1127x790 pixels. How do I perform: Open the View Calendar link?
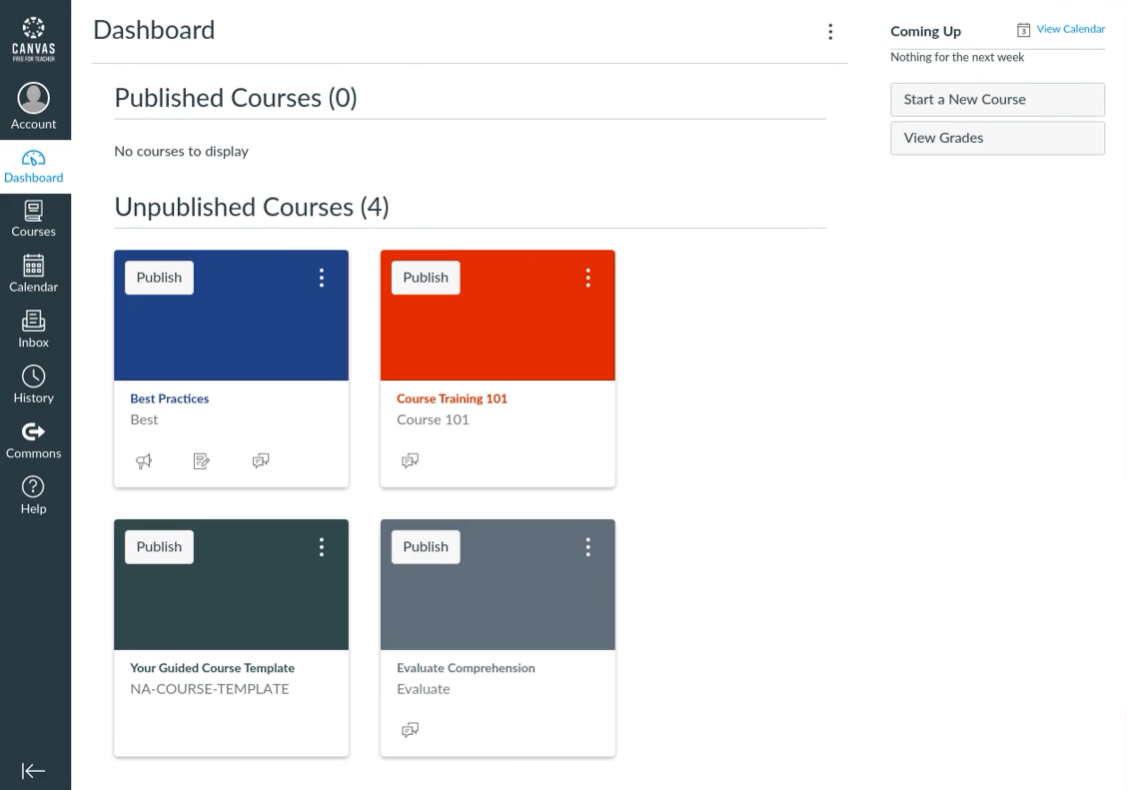[1070, 29]
